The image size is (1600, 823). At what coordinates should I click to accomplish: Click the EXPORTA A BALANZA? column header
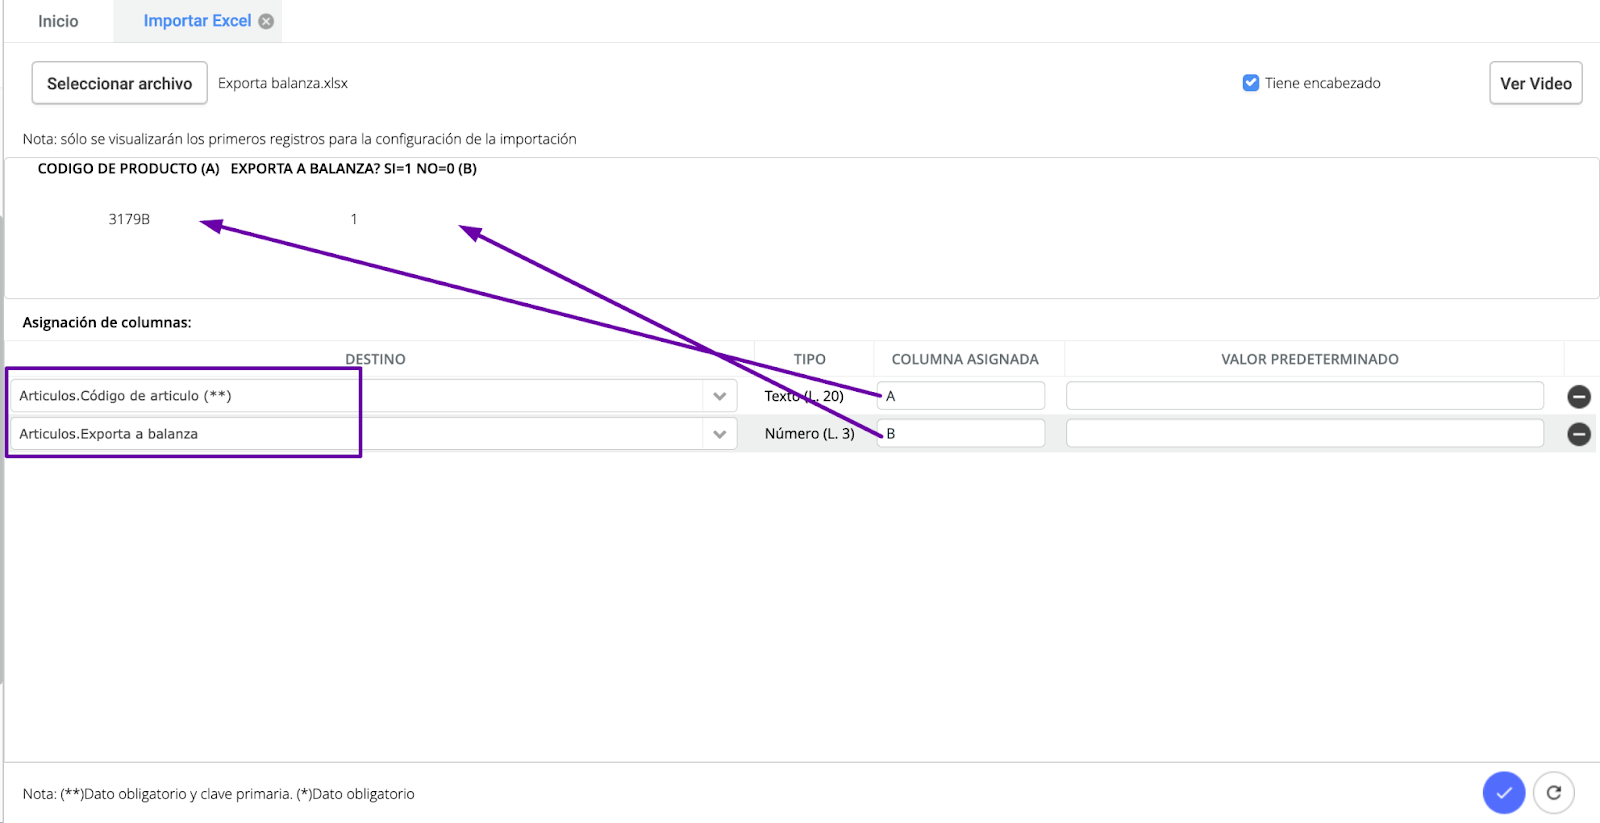click(x=353, y=169)
